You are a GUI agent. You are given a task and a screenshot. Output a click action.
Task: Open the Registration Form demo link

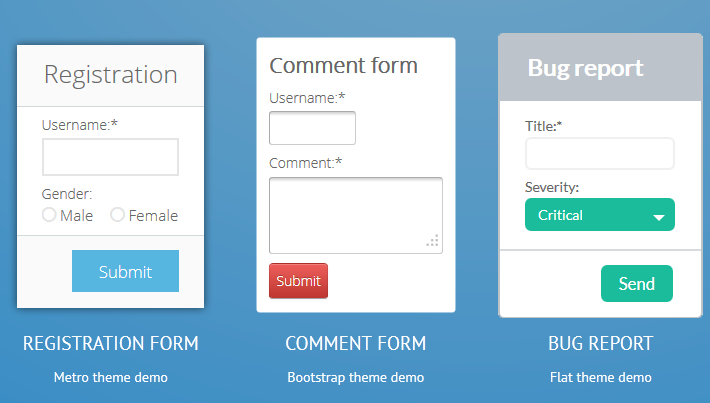click(110, 343)
